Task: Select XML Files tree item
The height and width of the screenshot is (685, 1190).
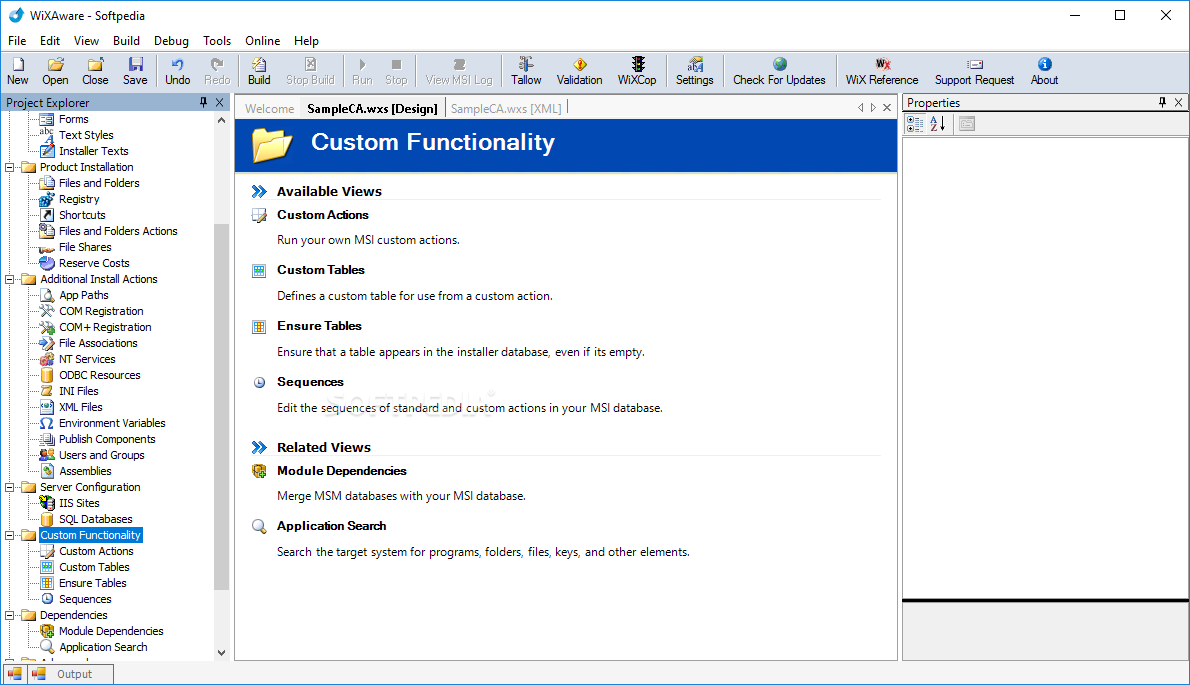Action: (x=80, y=407)
